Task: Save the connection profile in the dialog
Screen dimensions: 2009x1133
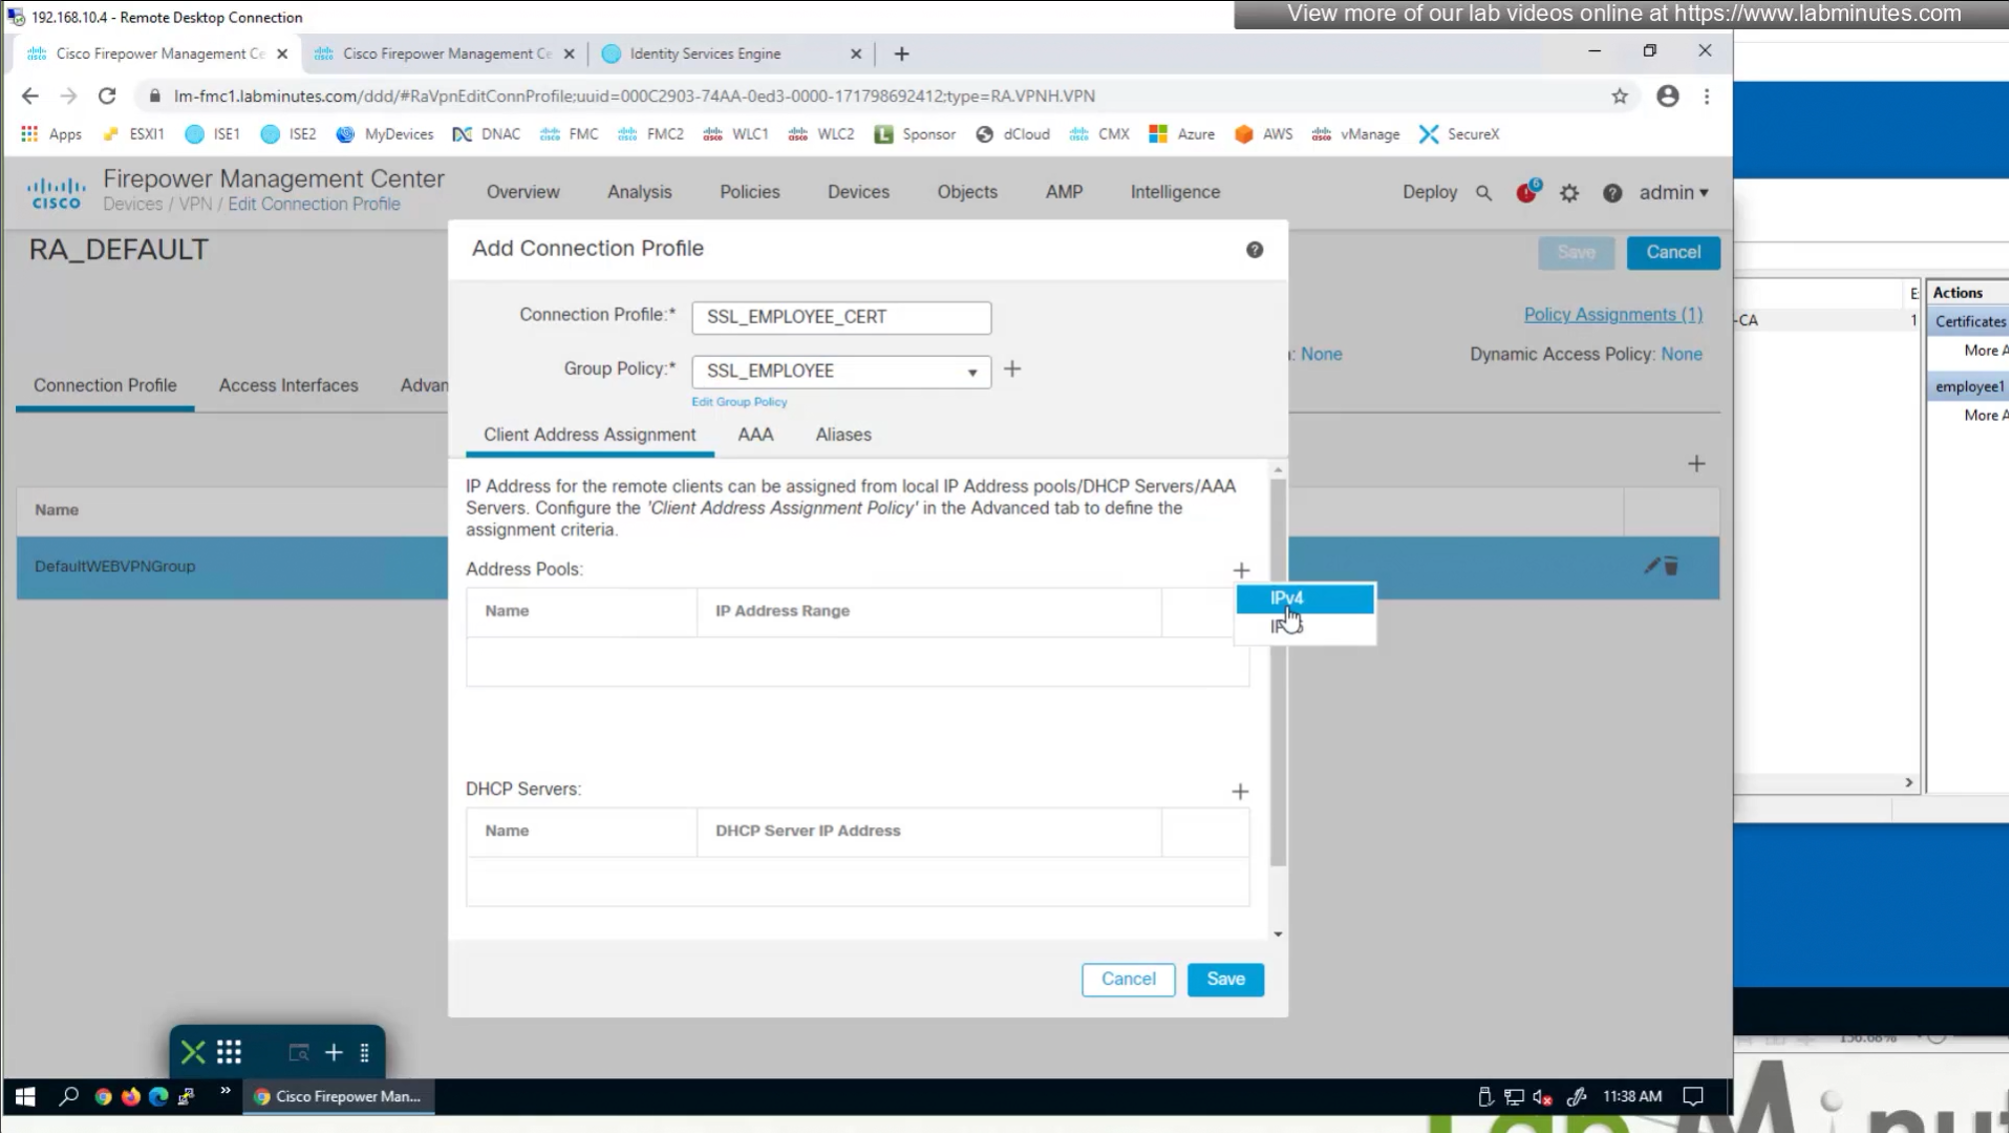Action: [x=1225, y=979]
